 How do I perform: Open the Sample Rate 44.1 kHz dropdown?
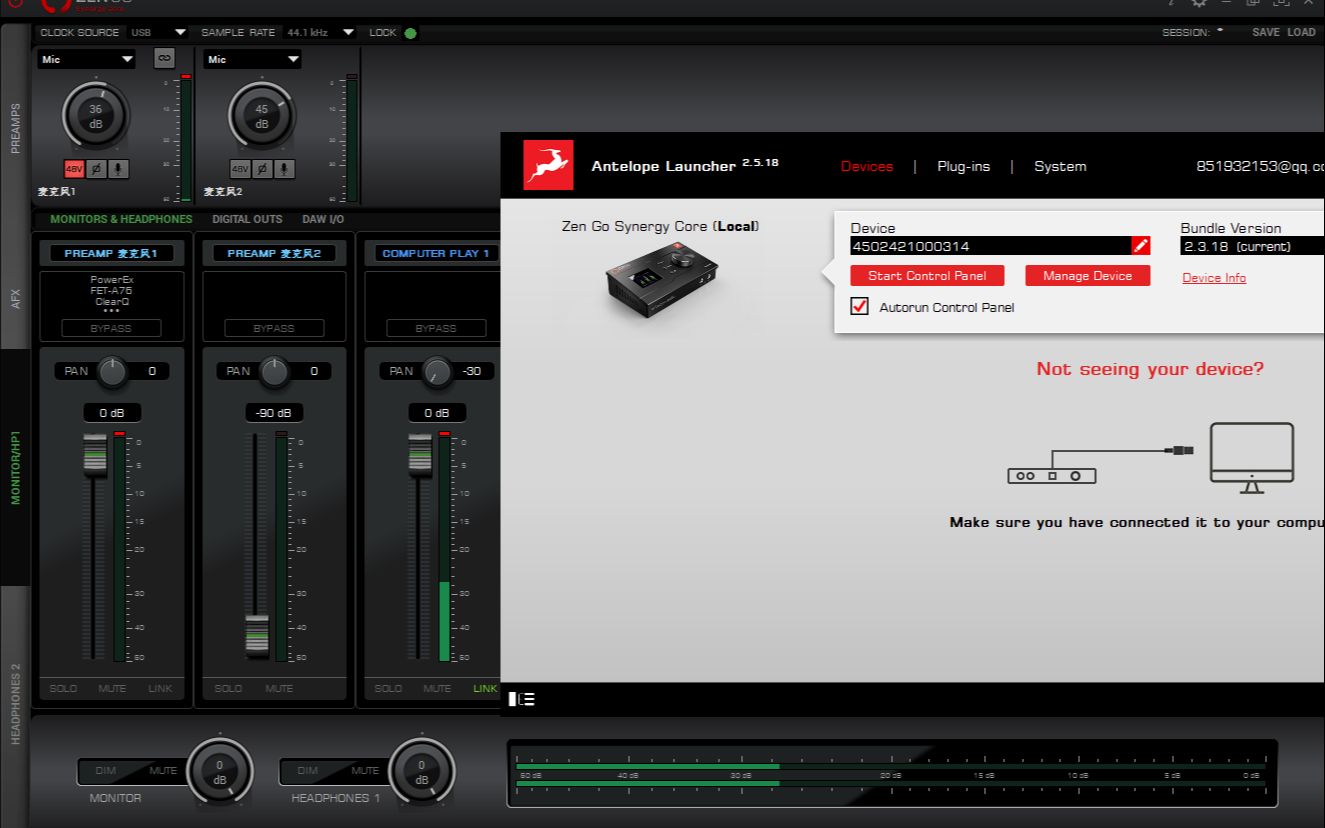[x=320, y=32]
